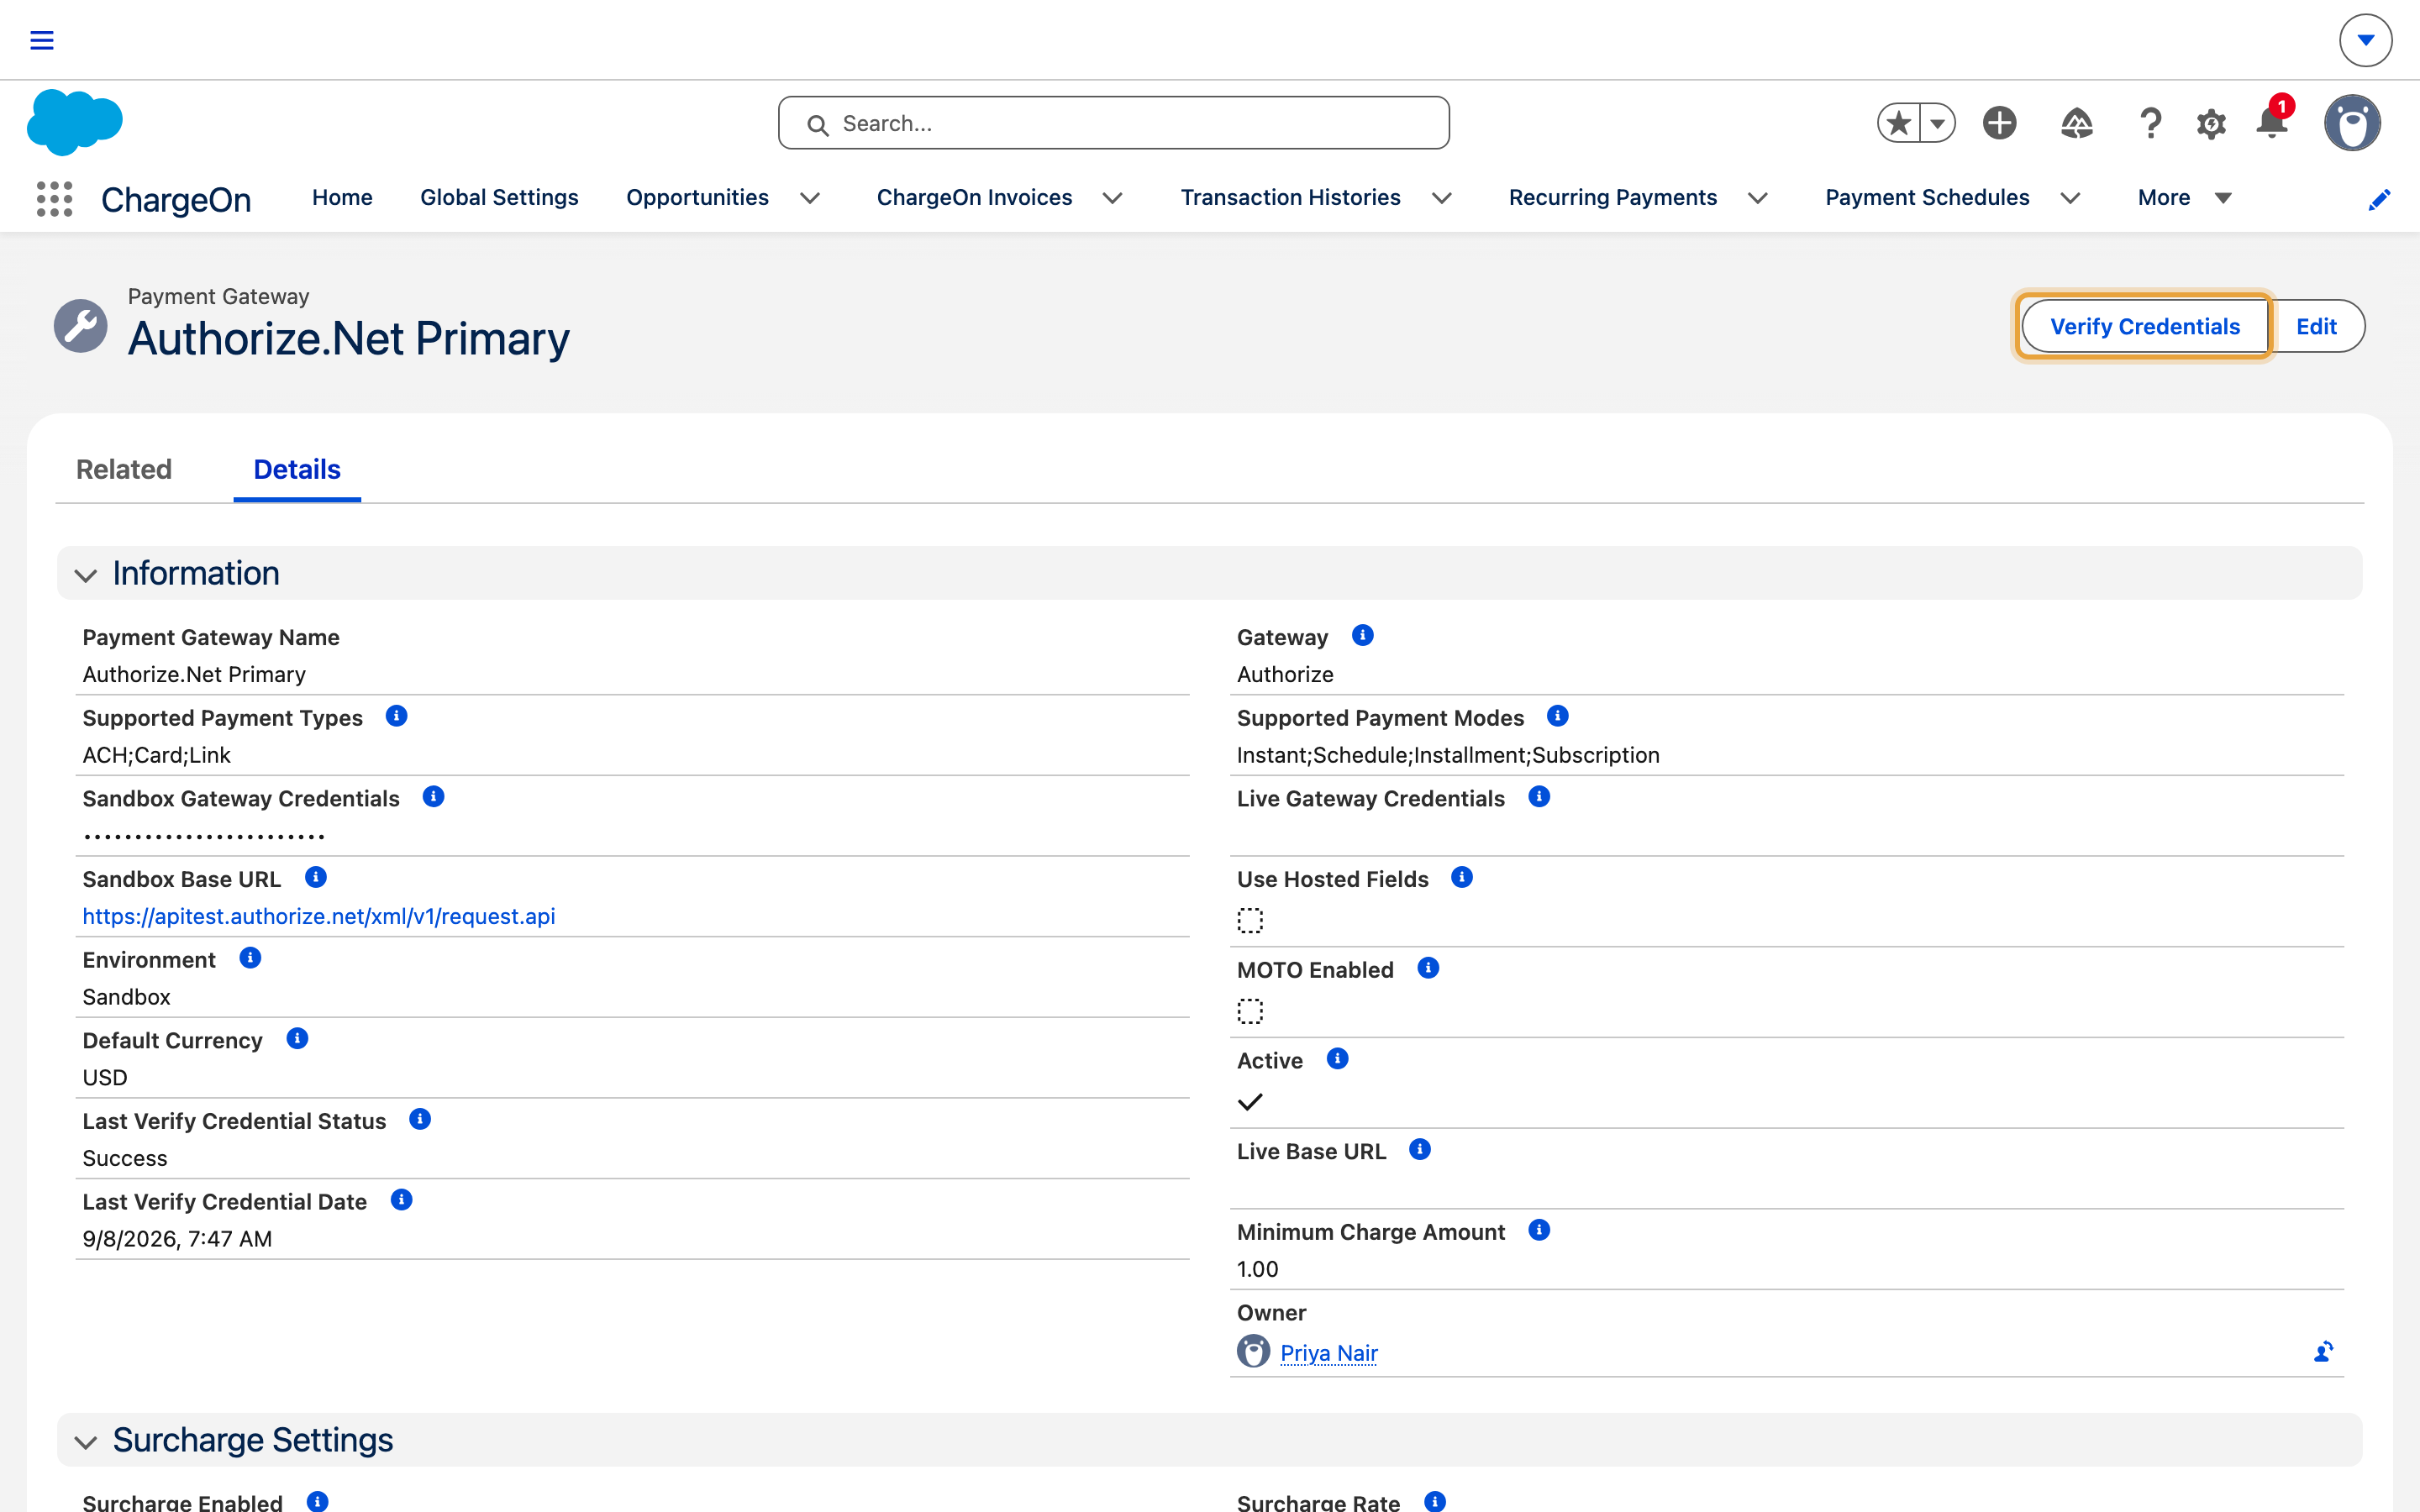Screen dimensions: 2420x1512
Task: Open the apitest.authorize.net sandbox URL link
Action: click(318, 916)
